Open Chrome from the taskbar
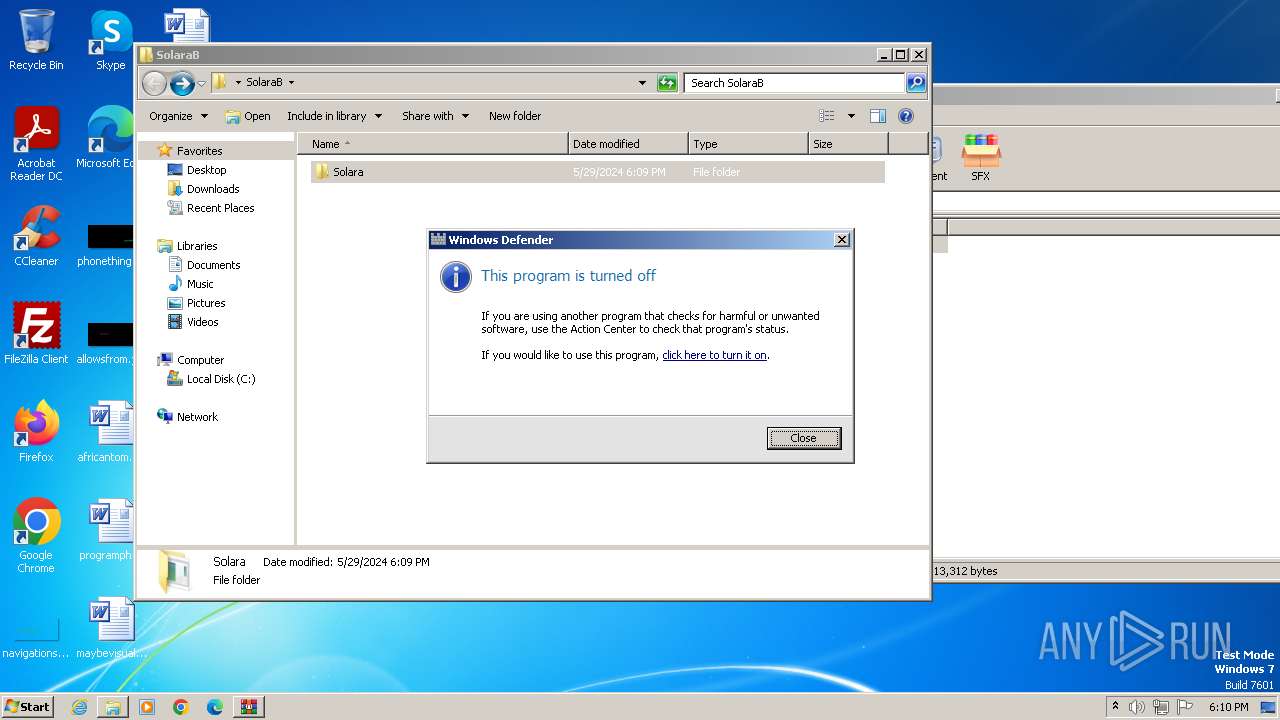The width and height of the screenshot is (1280, 720). [181, 707]
